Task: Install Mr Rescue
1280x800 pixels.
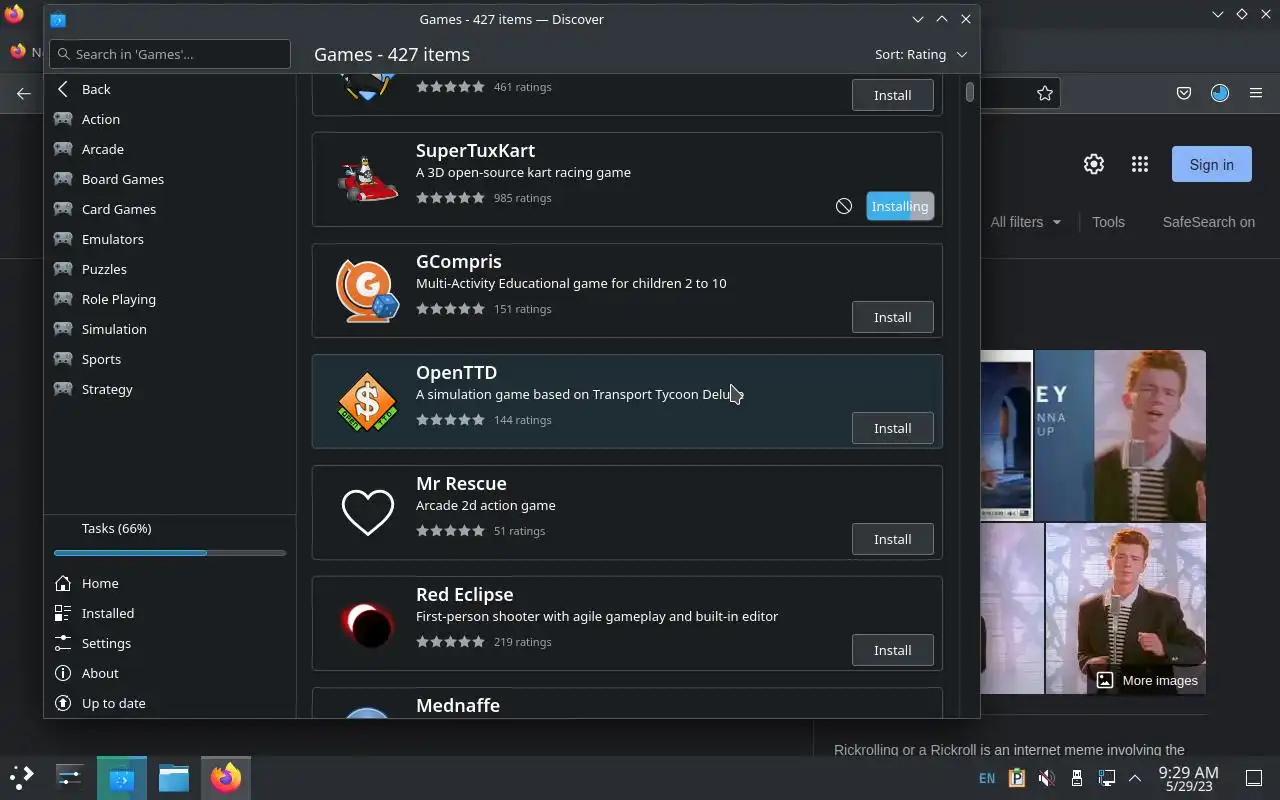Action: click(x=892, y=539)
